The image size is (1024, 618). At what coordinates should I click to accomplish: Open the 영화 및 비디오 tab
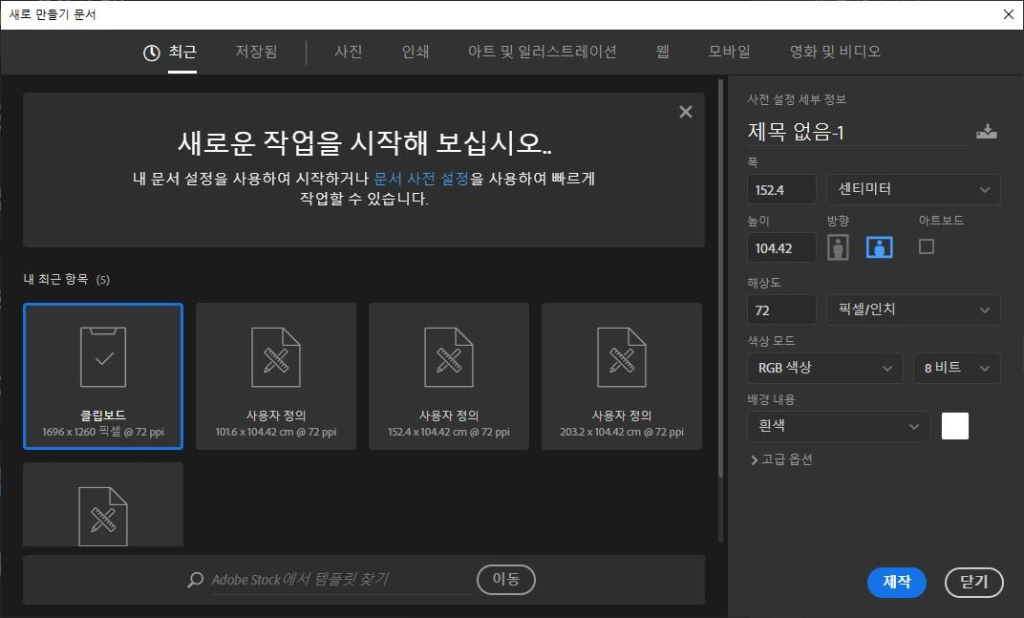click(x=835, y=52)
